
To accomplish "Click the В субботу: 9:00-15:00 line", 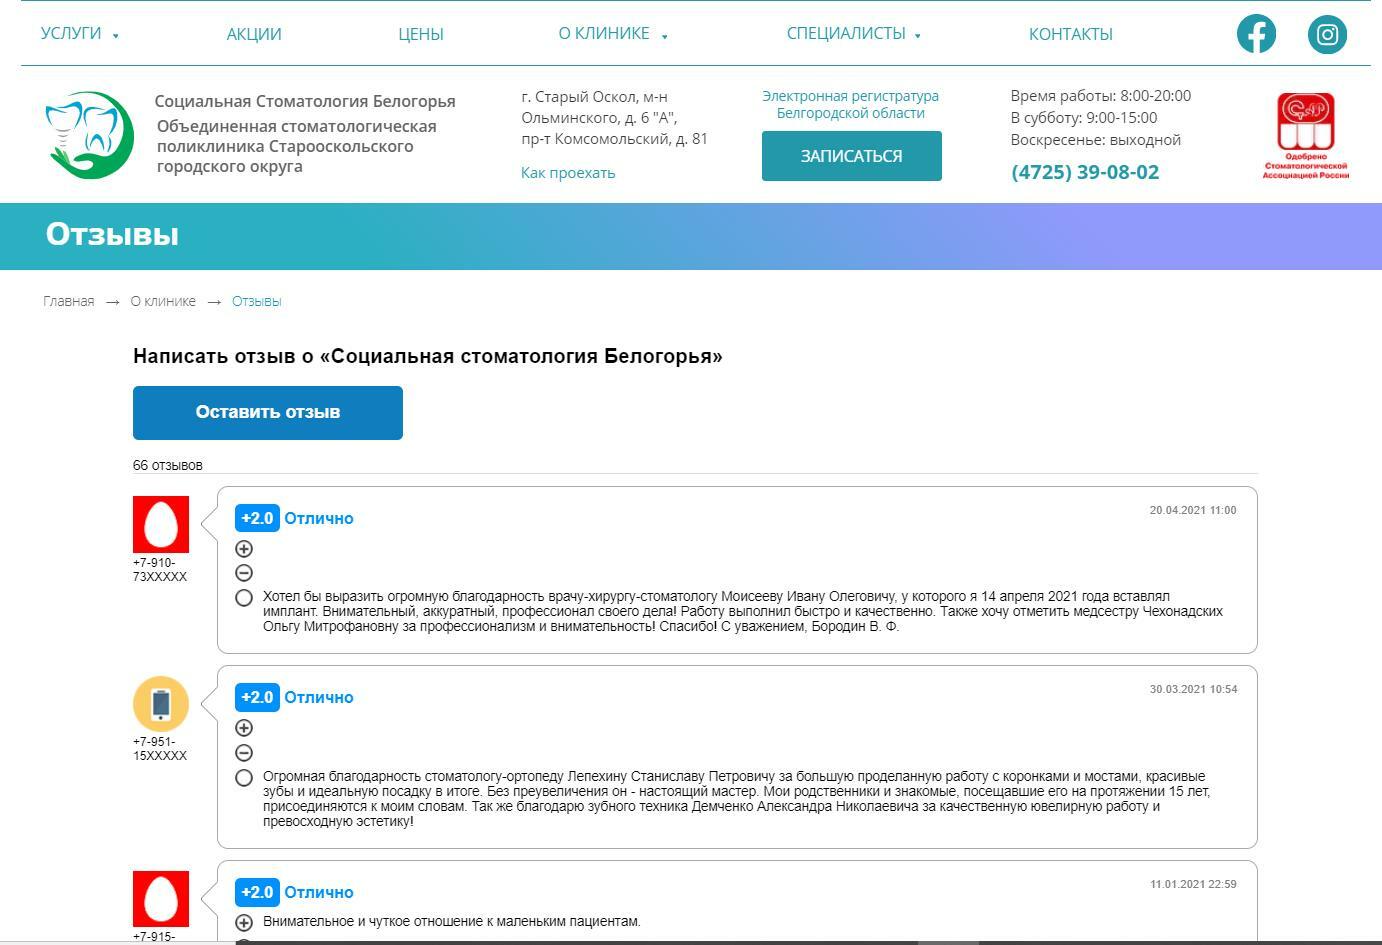I will 1084,118.
